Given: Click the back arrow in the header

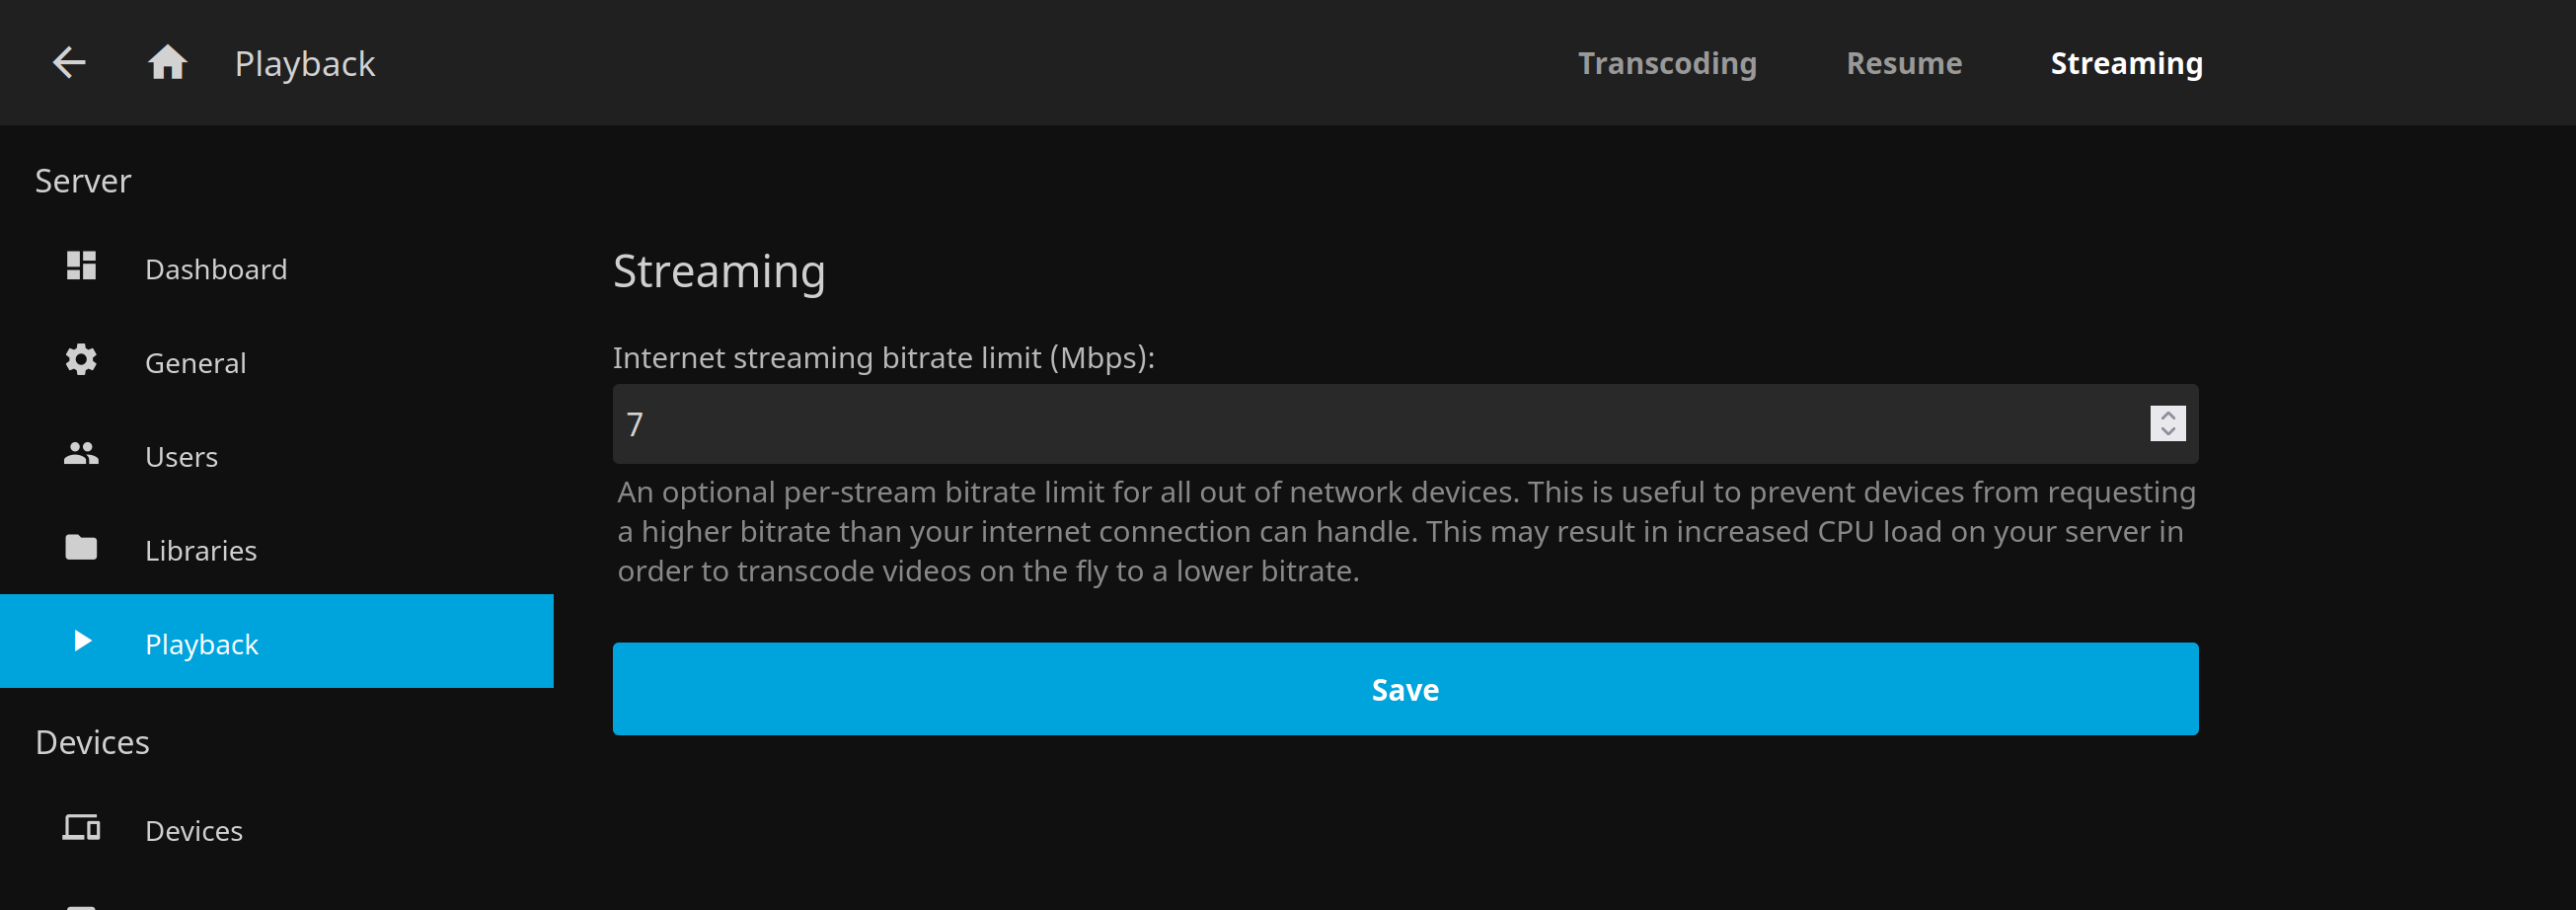Looking at the screenshot, I should pyautogui.click(x=69, y=63).
